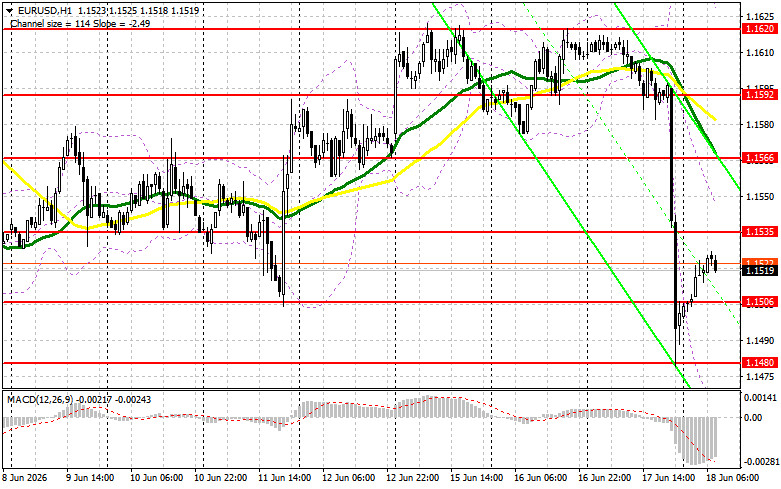Screen dimensions: 781x489
Task: Click the 1.1475 price scale value
Action: pos(760,377)
